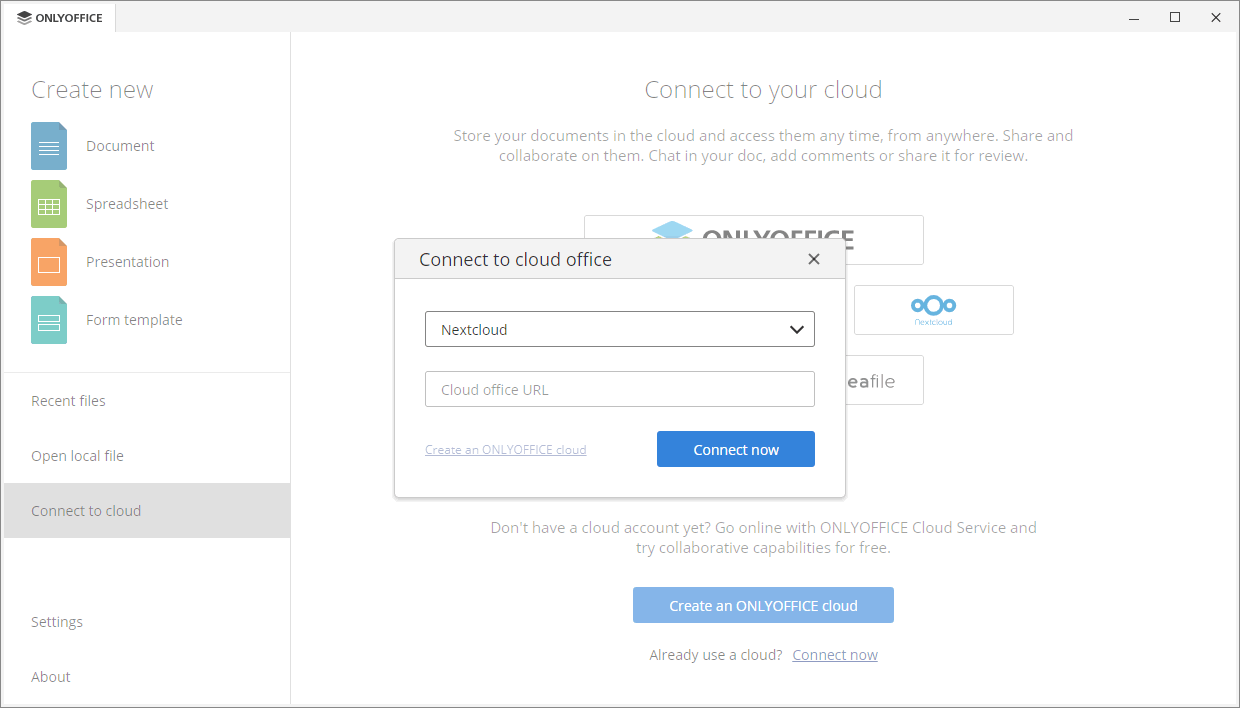
Task: Click the blue Connect now button
Action: (736, 449)
